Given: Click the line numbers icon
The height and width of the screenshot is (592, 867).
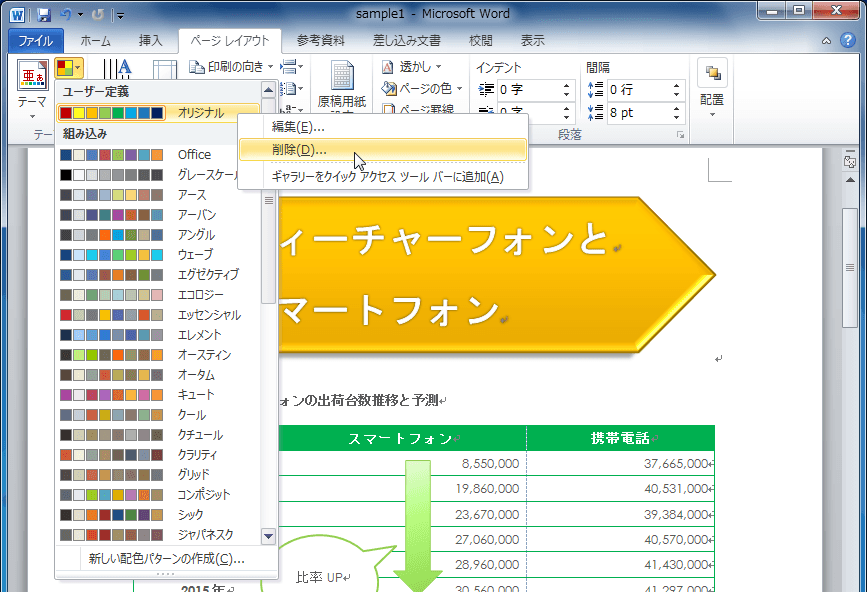Looking at the screenshot, I should coord(291,88).
